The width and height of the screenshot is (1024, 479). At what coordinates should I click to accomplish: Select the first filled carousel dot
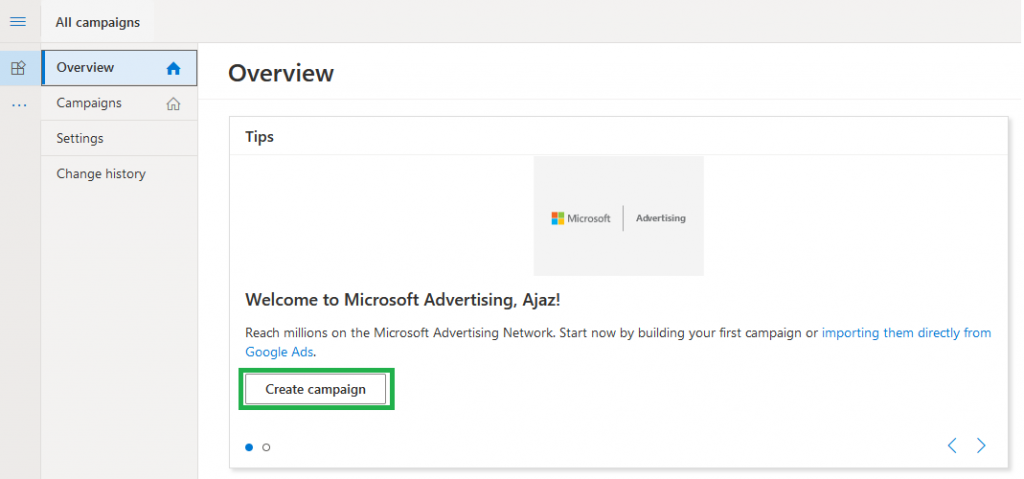pyautogui.click(x=249, y=448)
